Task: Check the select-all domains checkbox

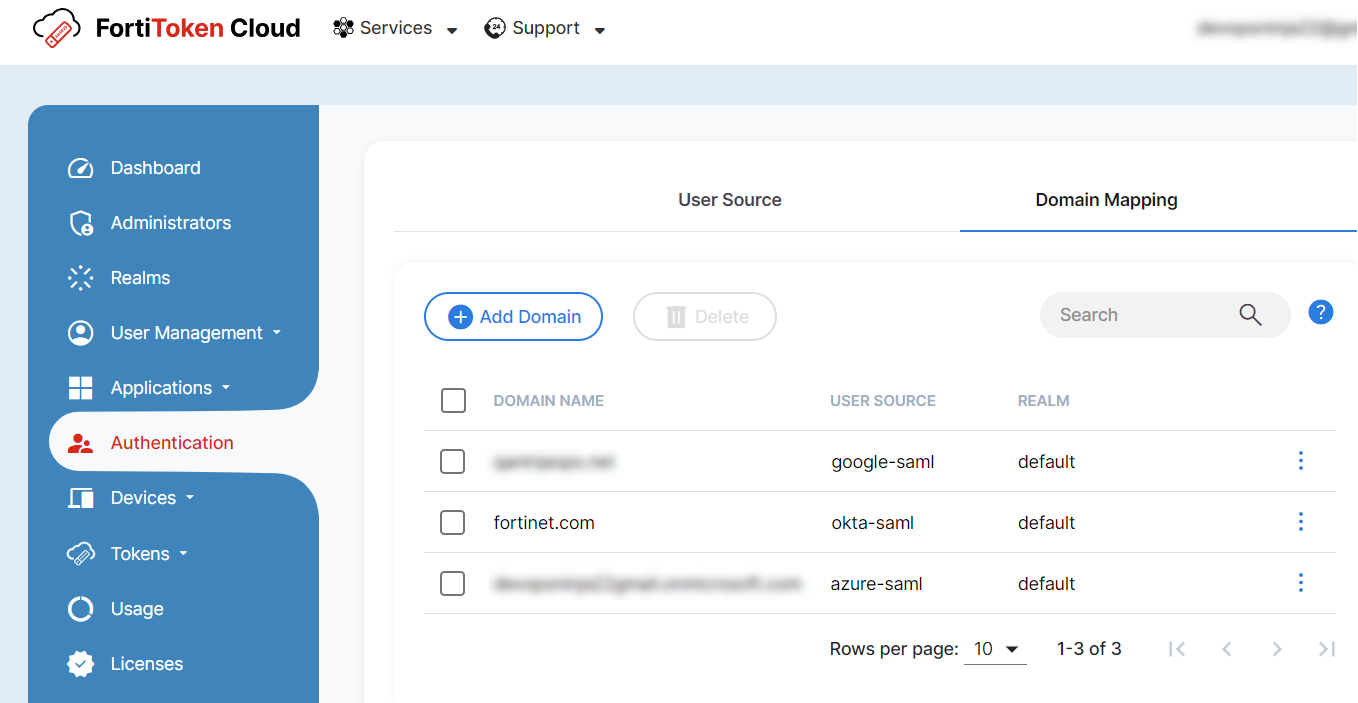Action: click(453, 400)
